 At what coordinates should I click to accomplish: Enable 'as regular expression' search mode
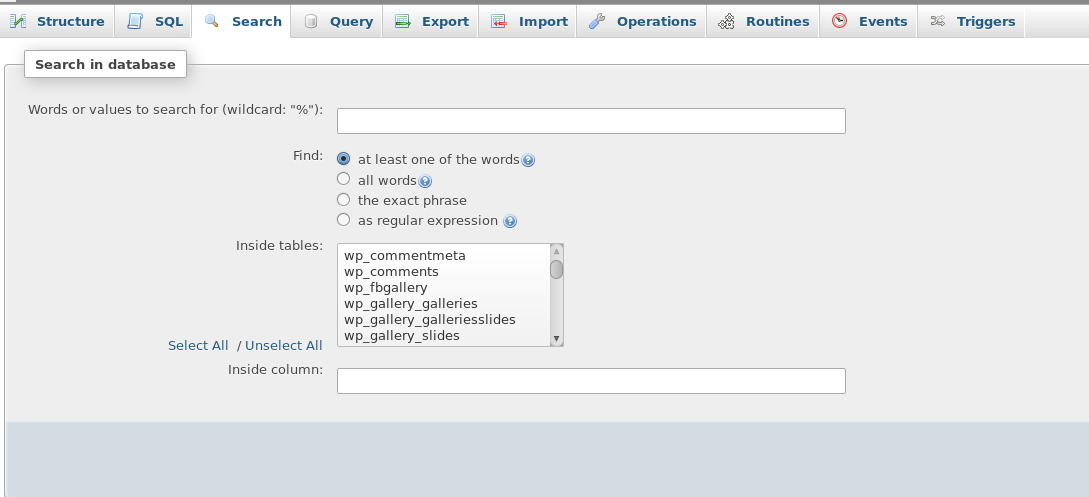[x=344, y=220]
